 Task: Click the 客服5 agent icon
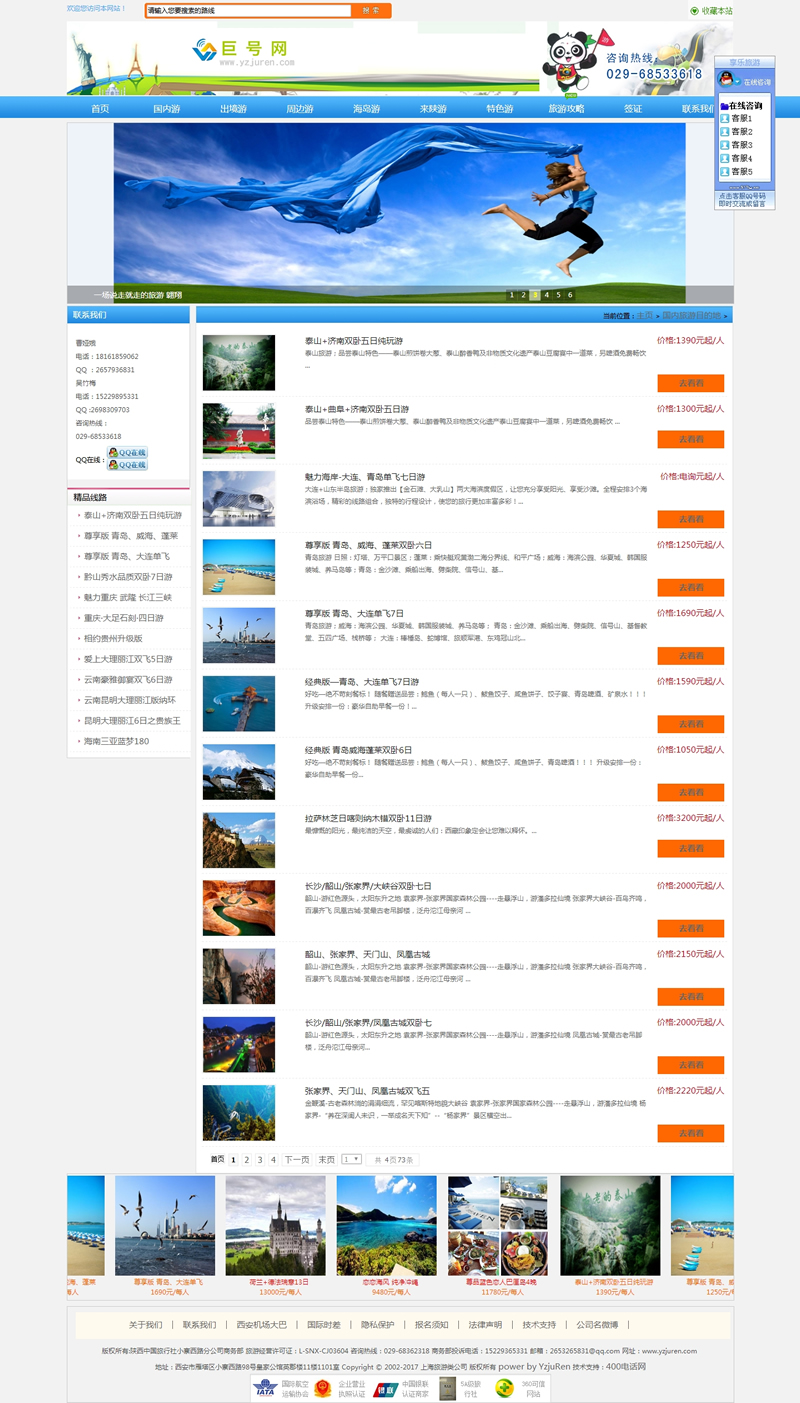(x=725, y=171)
